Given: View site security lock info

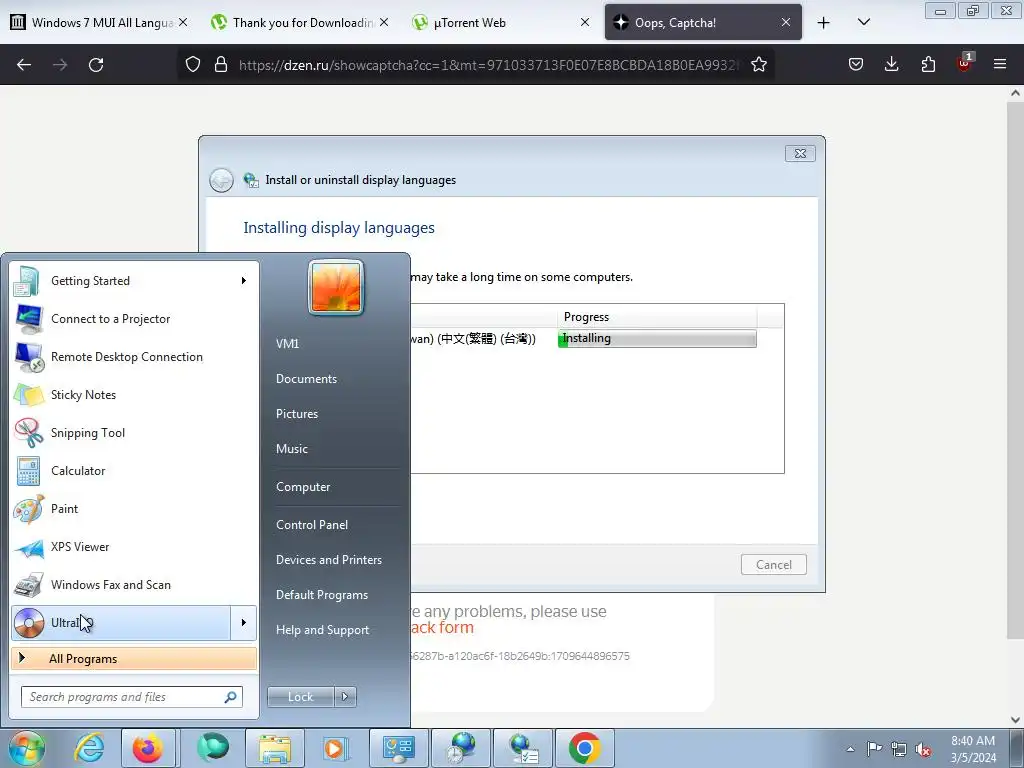Looking at the screenshot, I should pos(221,65).
